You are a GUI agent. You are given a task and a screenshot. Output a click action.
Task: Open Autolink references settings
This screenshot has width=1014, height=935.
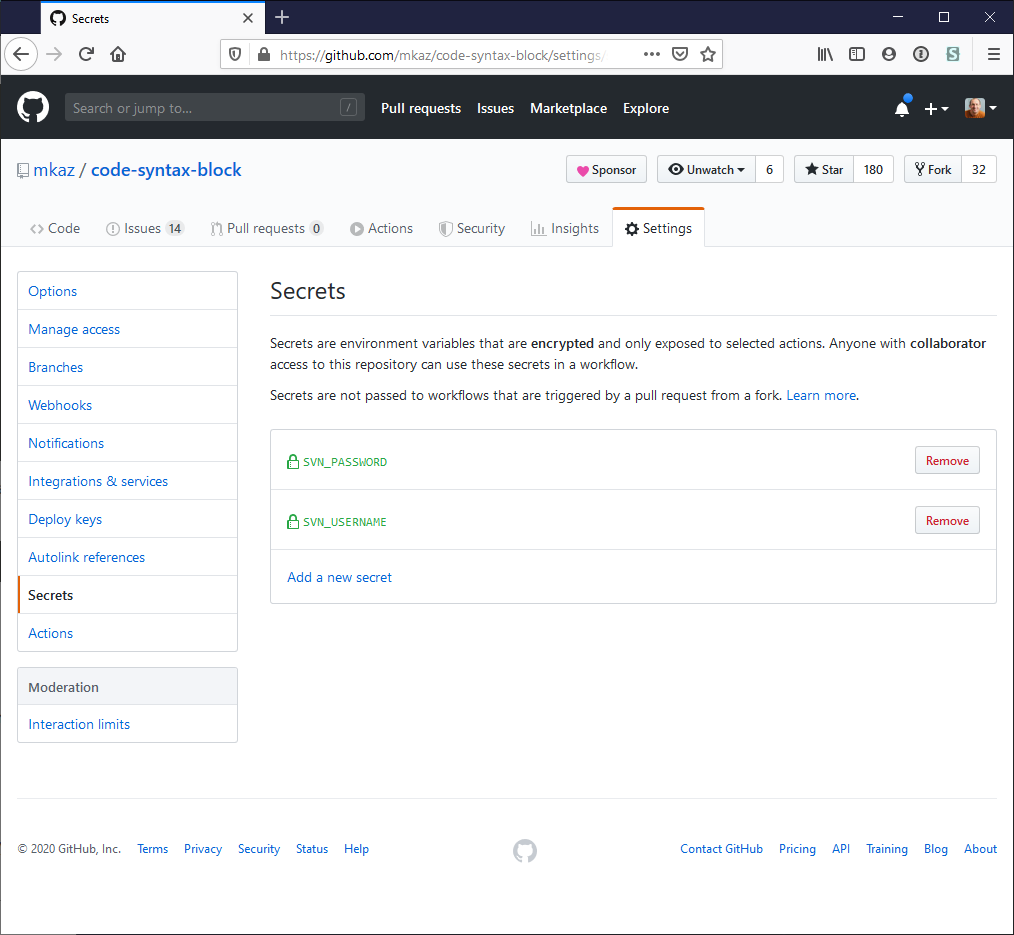pyautogui.click(x=127, y=557)
